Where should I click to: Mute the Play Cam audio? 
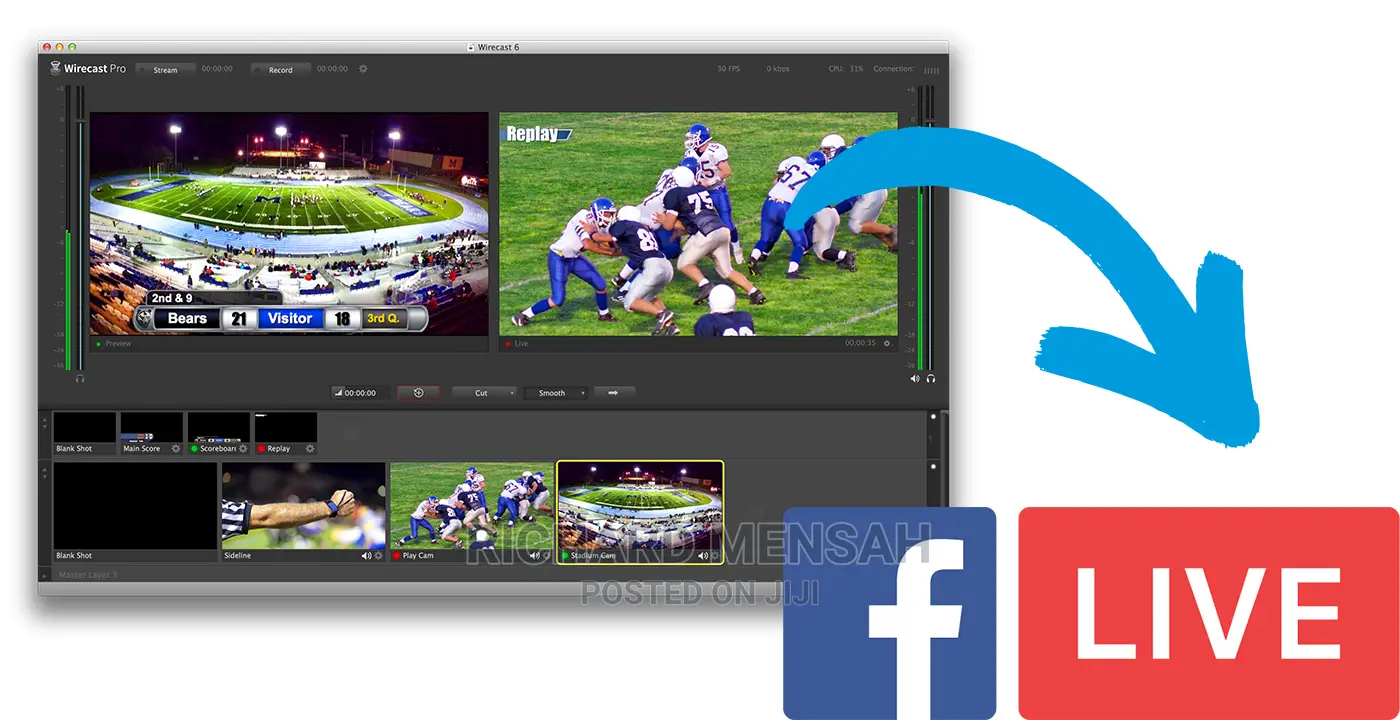pos(534,556)
